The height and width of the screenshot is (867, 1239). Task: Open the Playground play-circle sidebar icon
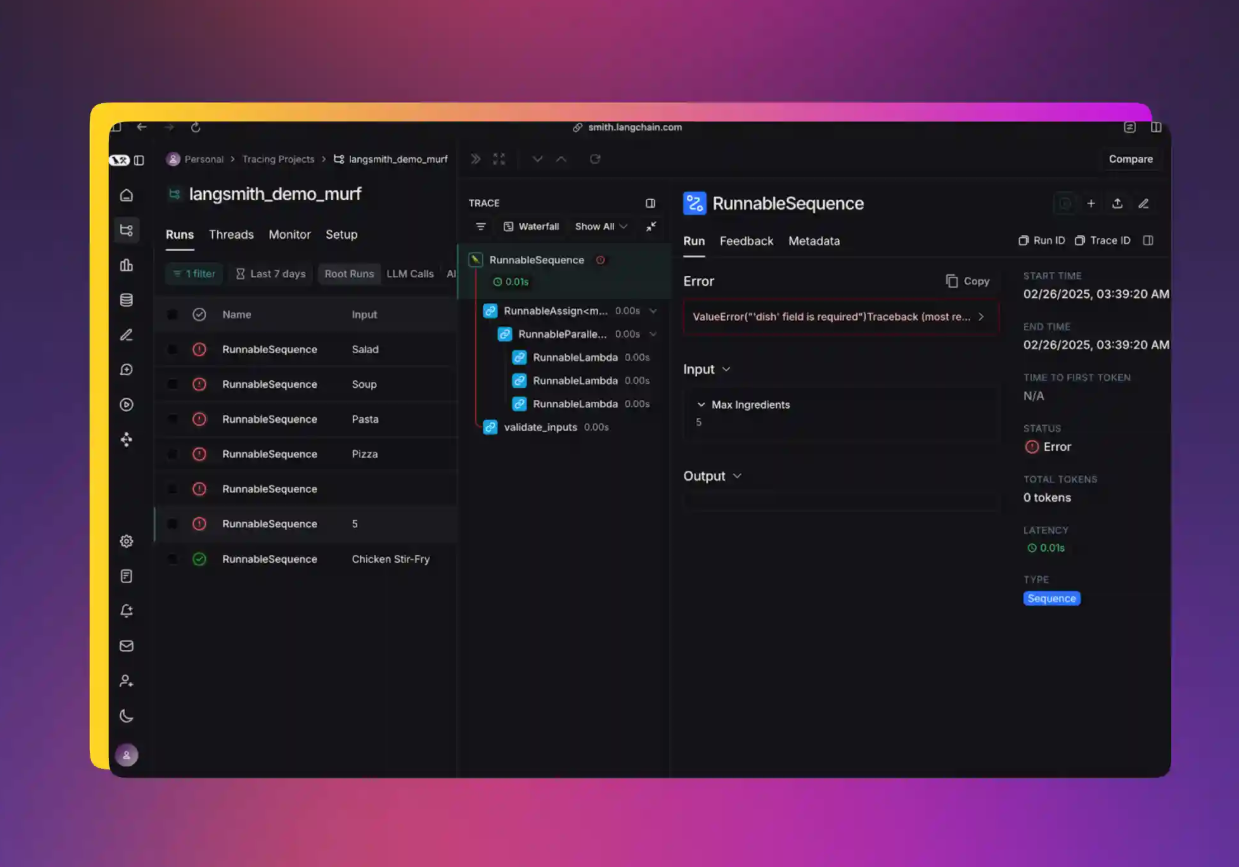point(126,405)
